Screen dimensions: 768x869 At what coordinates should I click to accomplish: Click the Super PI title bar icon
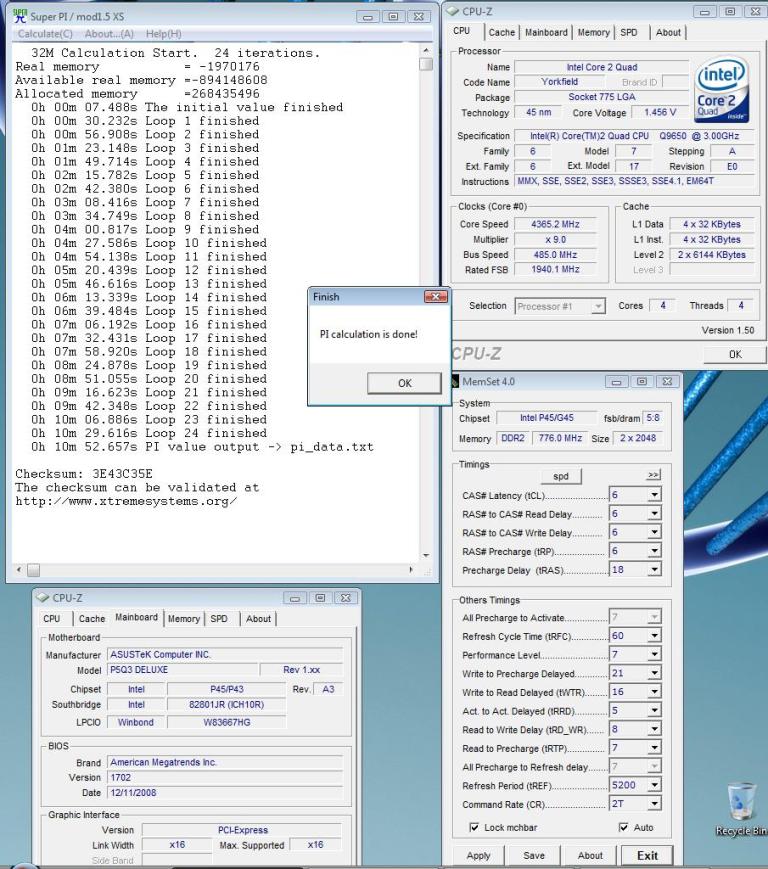(20, 16)
